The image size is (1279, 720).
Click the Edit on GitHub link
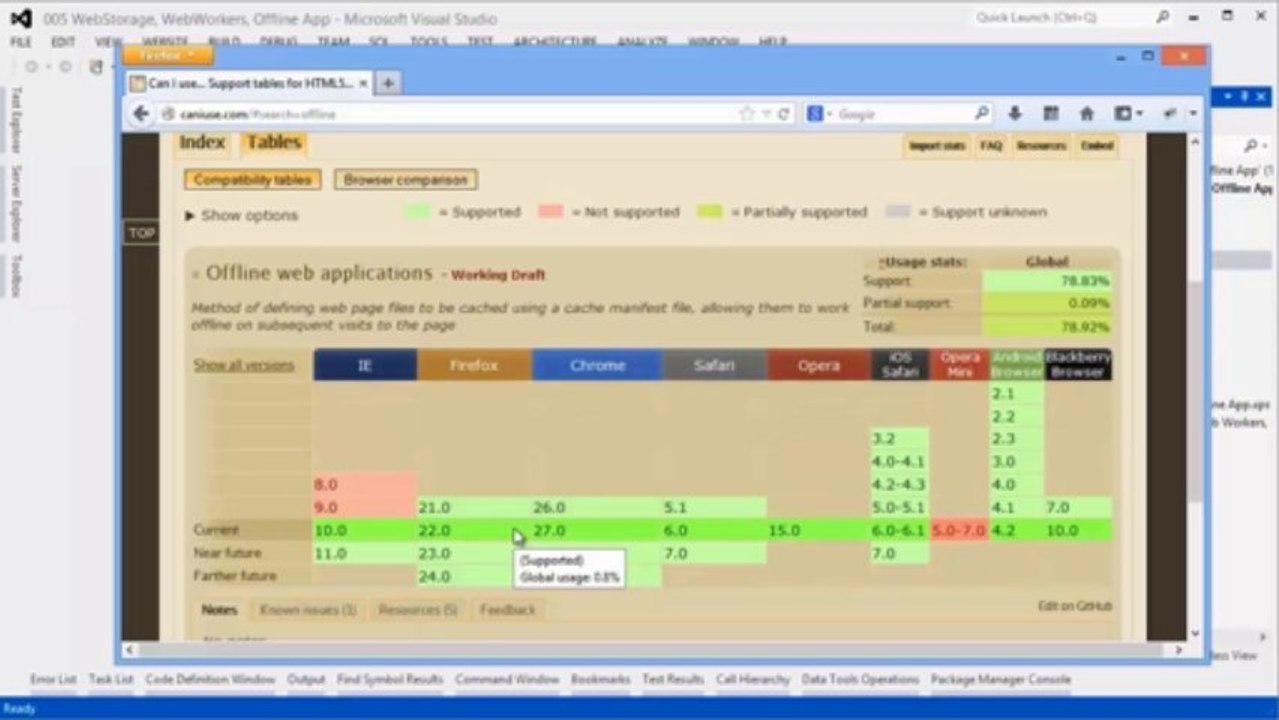click(1074, 606)
